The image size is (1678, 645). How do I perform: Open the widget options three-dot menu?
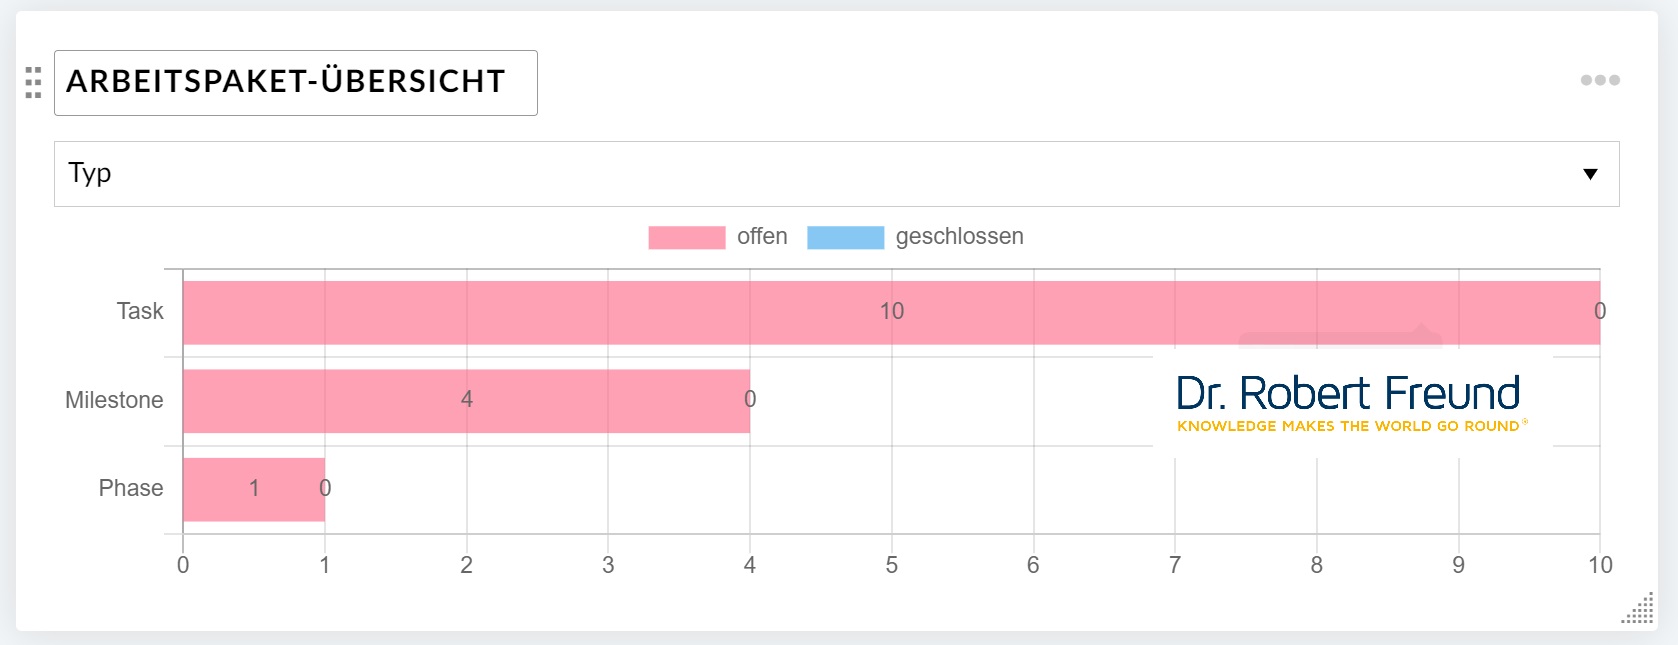pyautogui.click(x=1601, y=80)
